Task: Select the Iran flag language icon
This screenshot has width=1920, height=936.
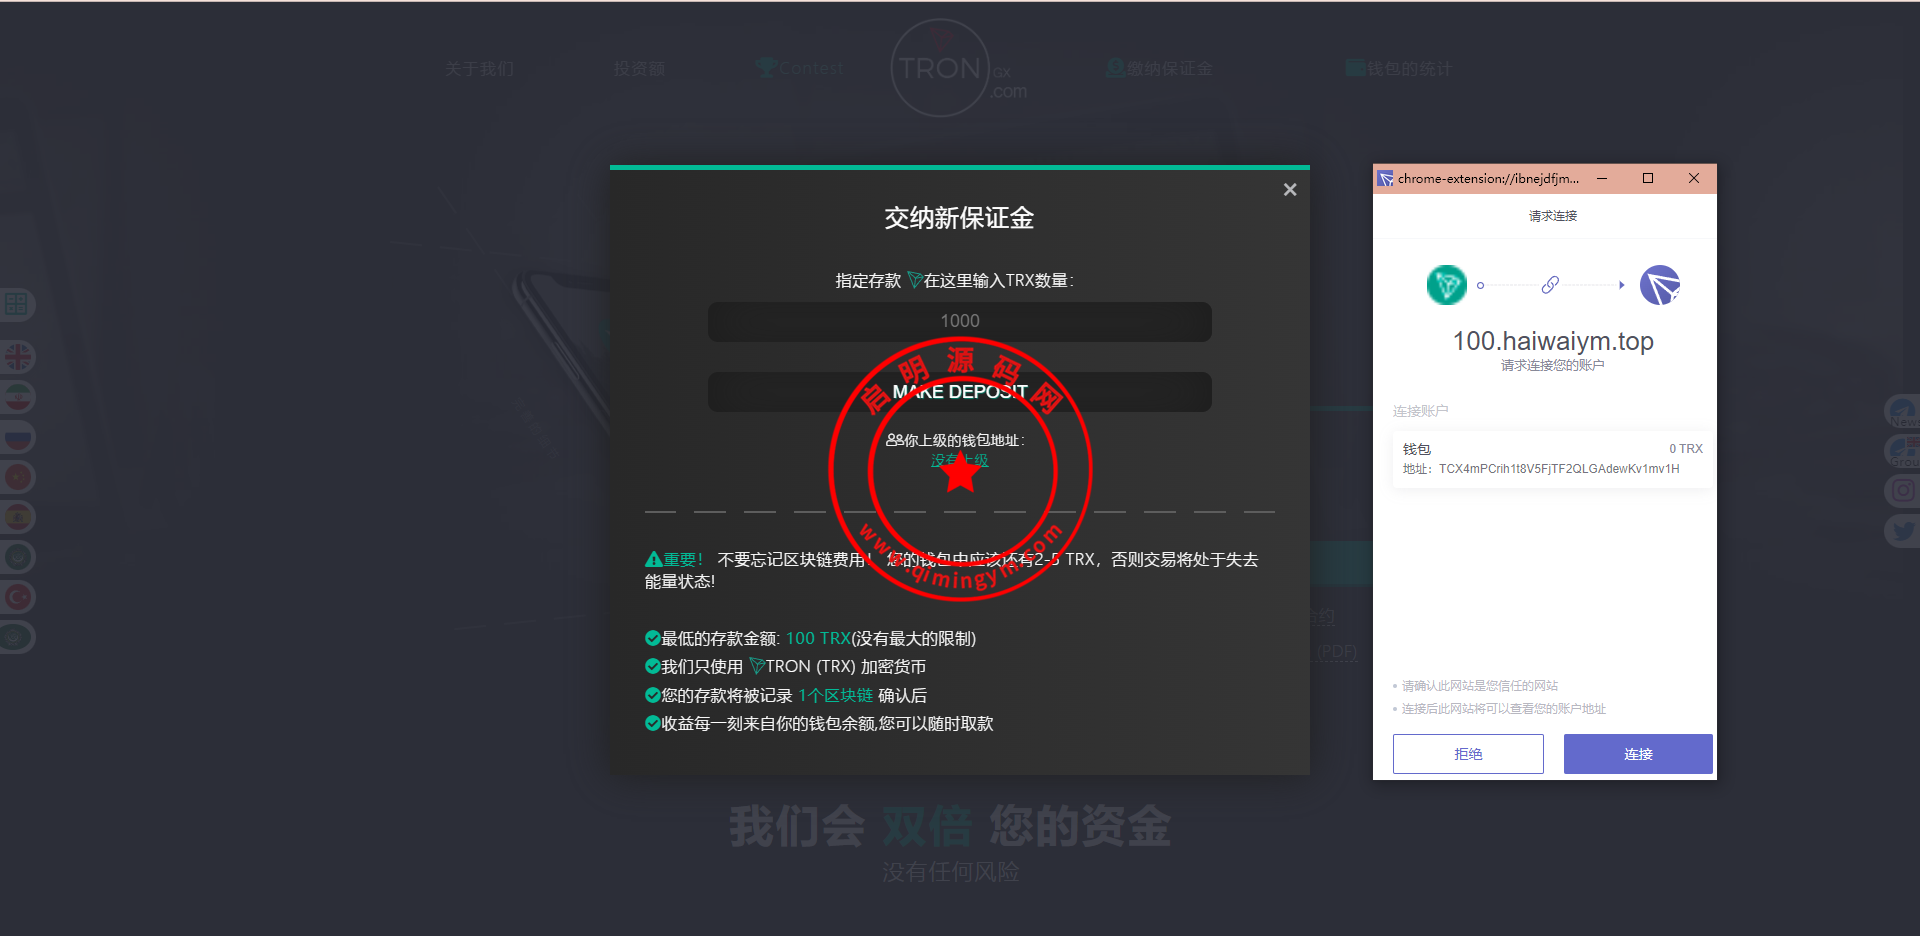Action: 18,397
